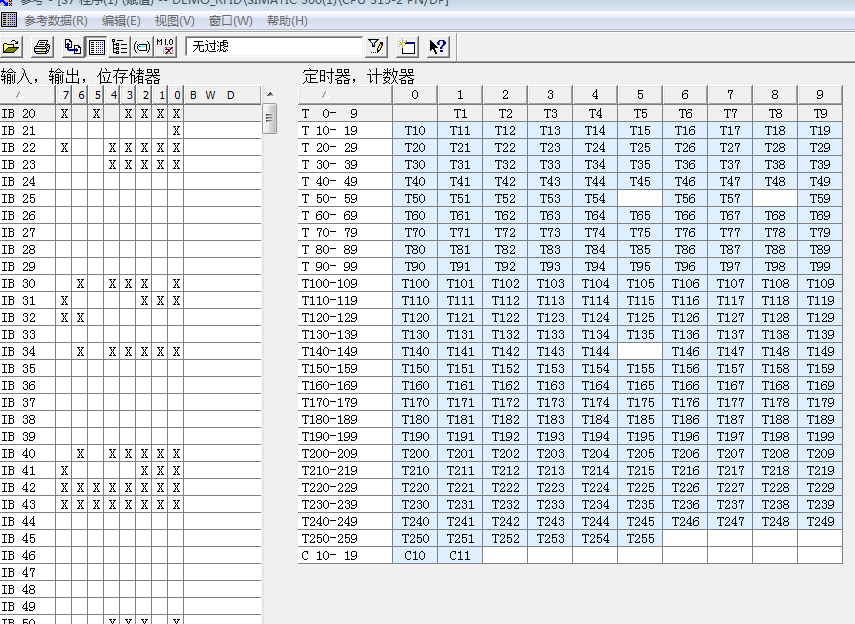Click bit 7 column header in the I/O table
The width and height of the screenshot is (855, 624).
(x=64, y=95)
